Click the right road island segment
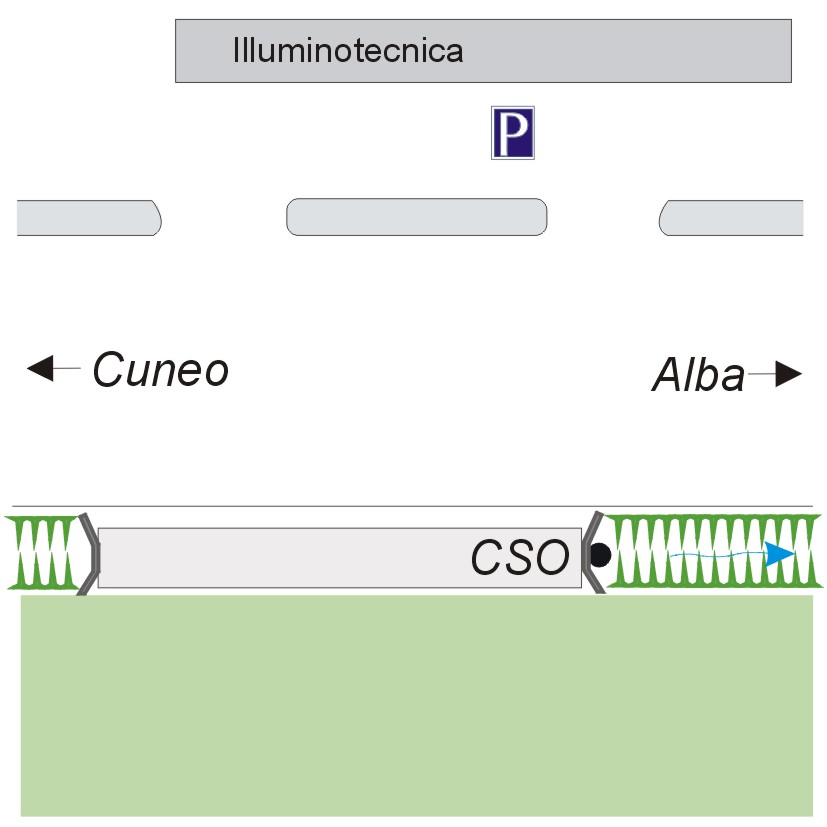Image resolution: width=827 pixels, height=827 pixels. point(731,218)
